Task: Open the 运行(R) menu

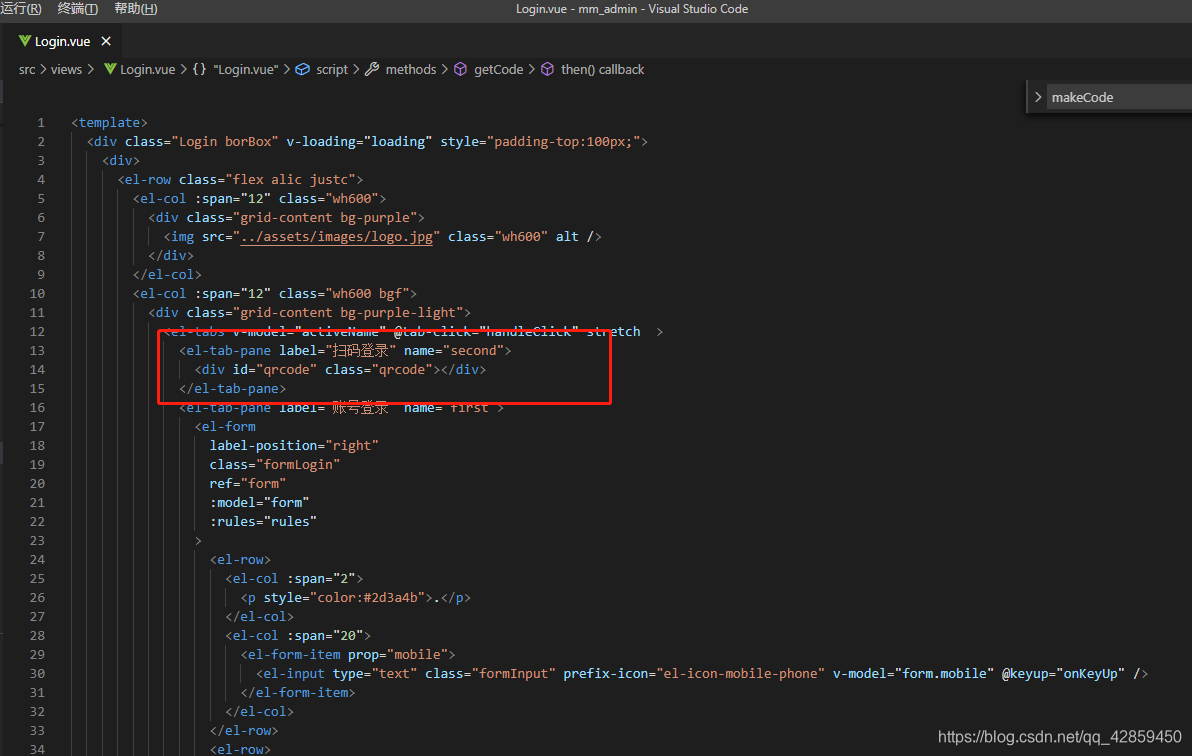Action: [x=20, y=8]
